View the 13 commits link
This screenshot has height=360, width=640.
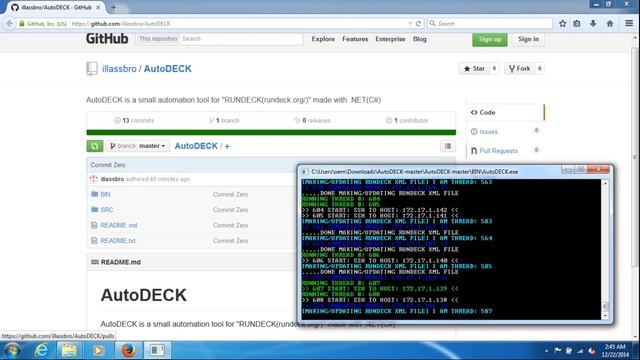tap(135, 120)
